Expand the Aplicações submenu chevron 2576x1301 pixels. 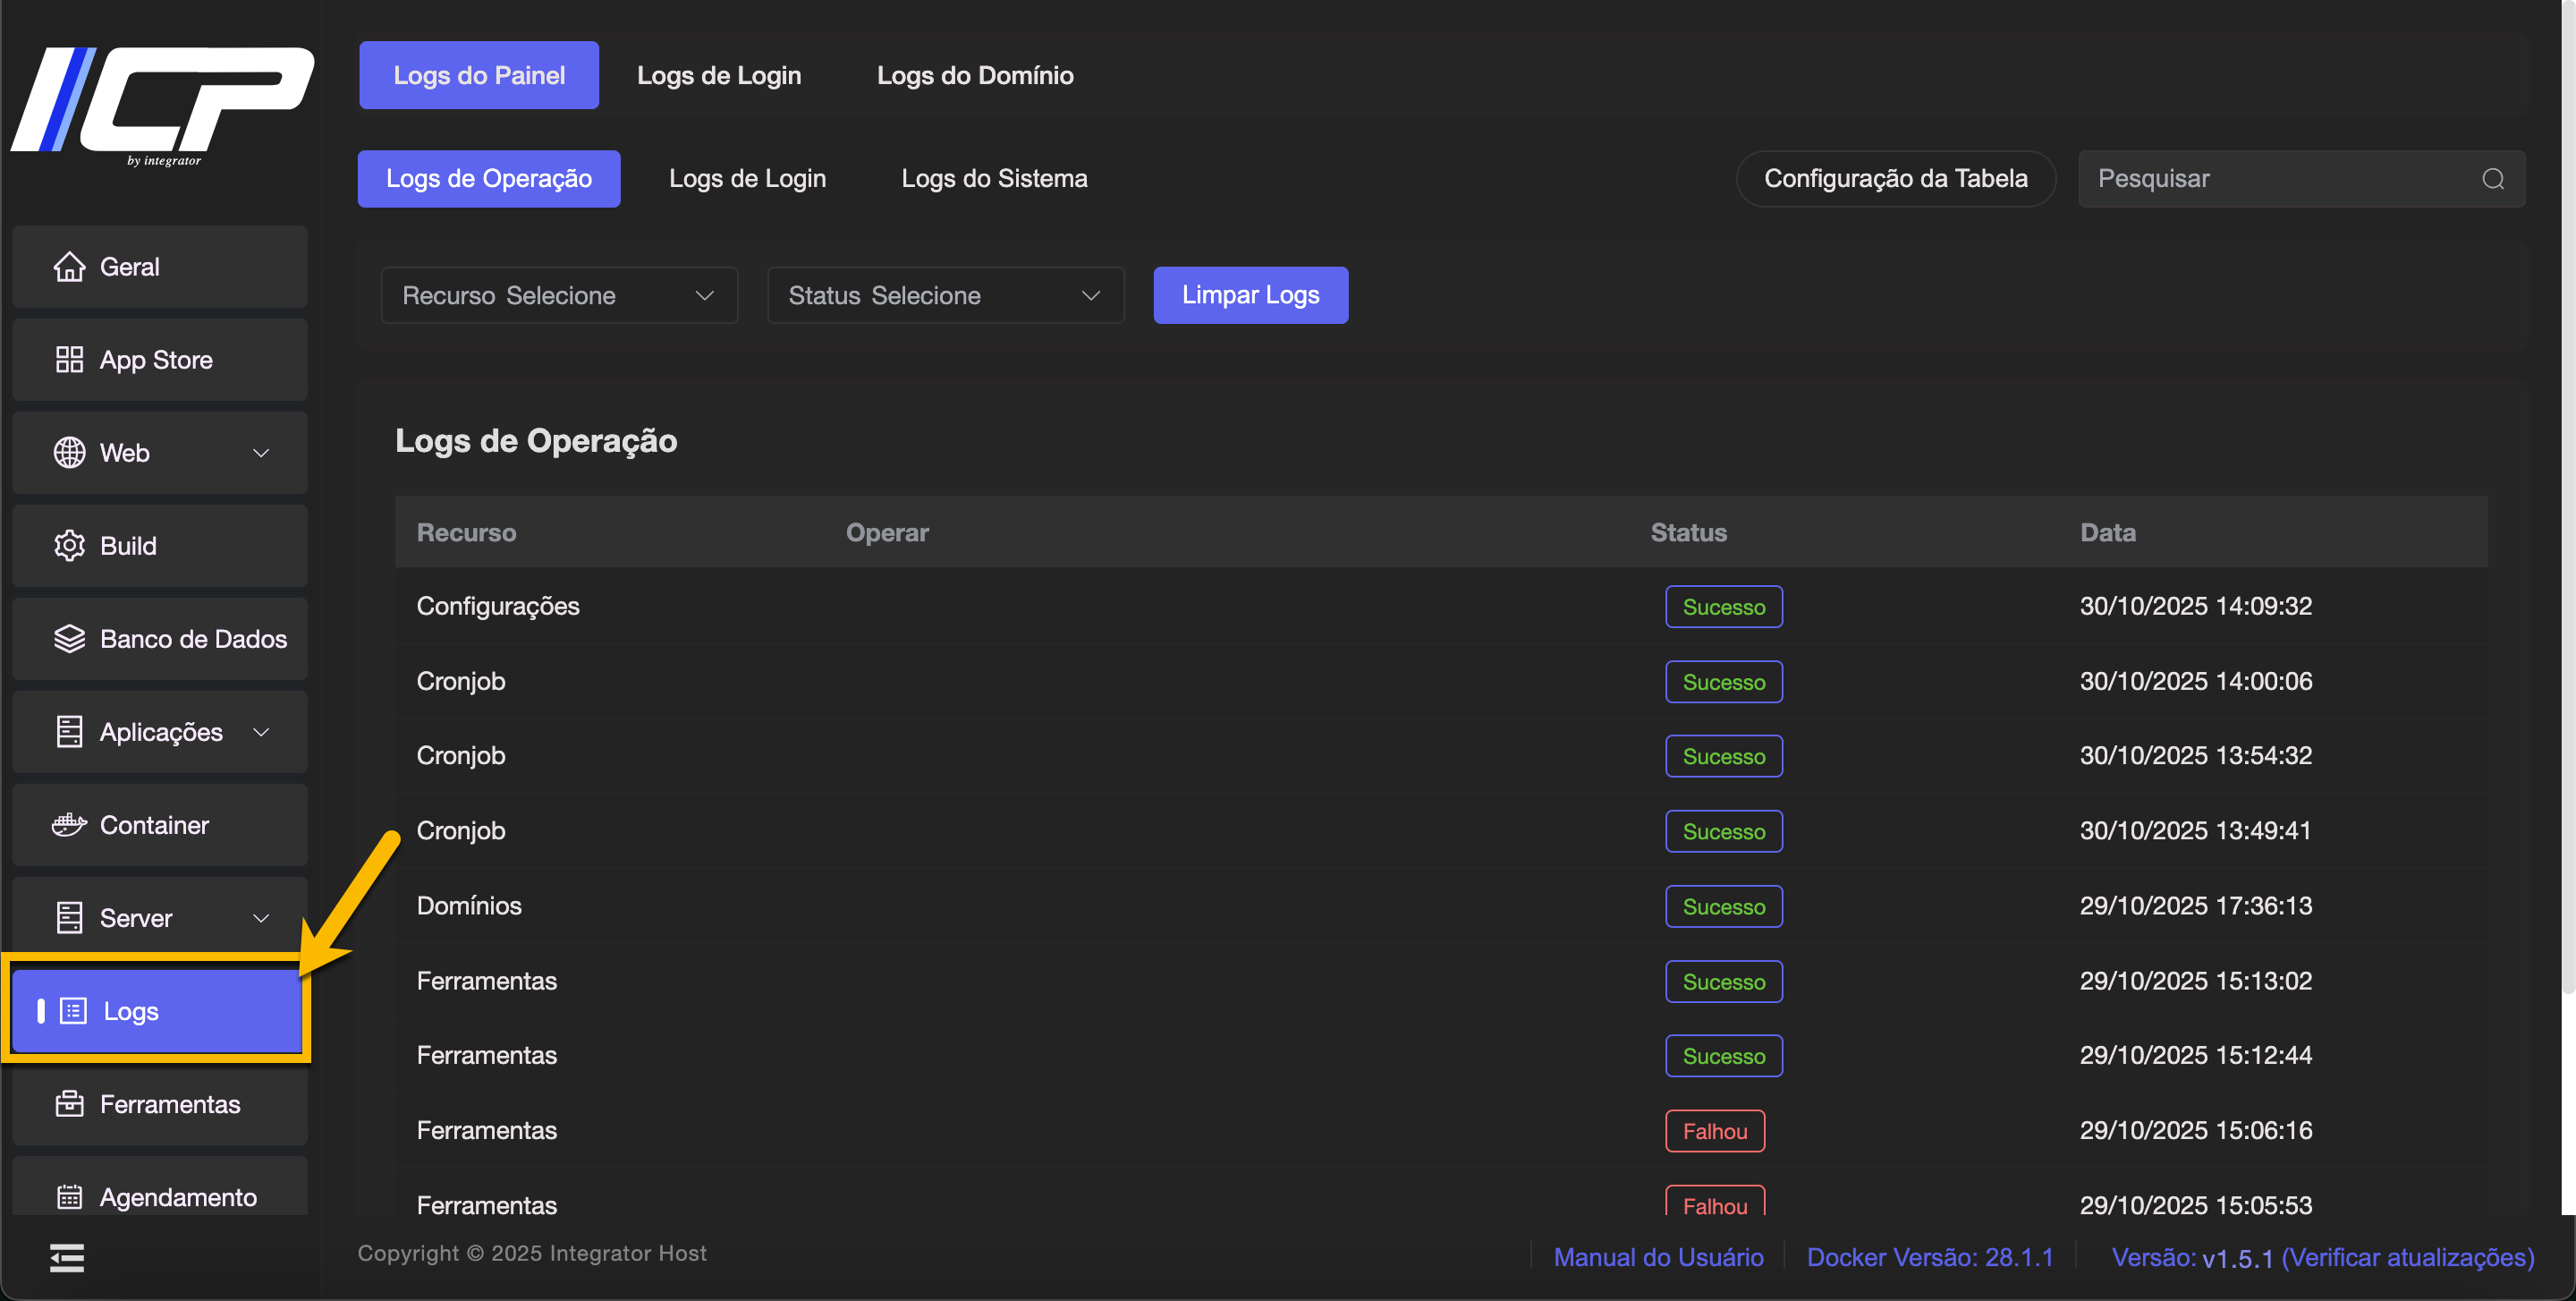[261, 732]
